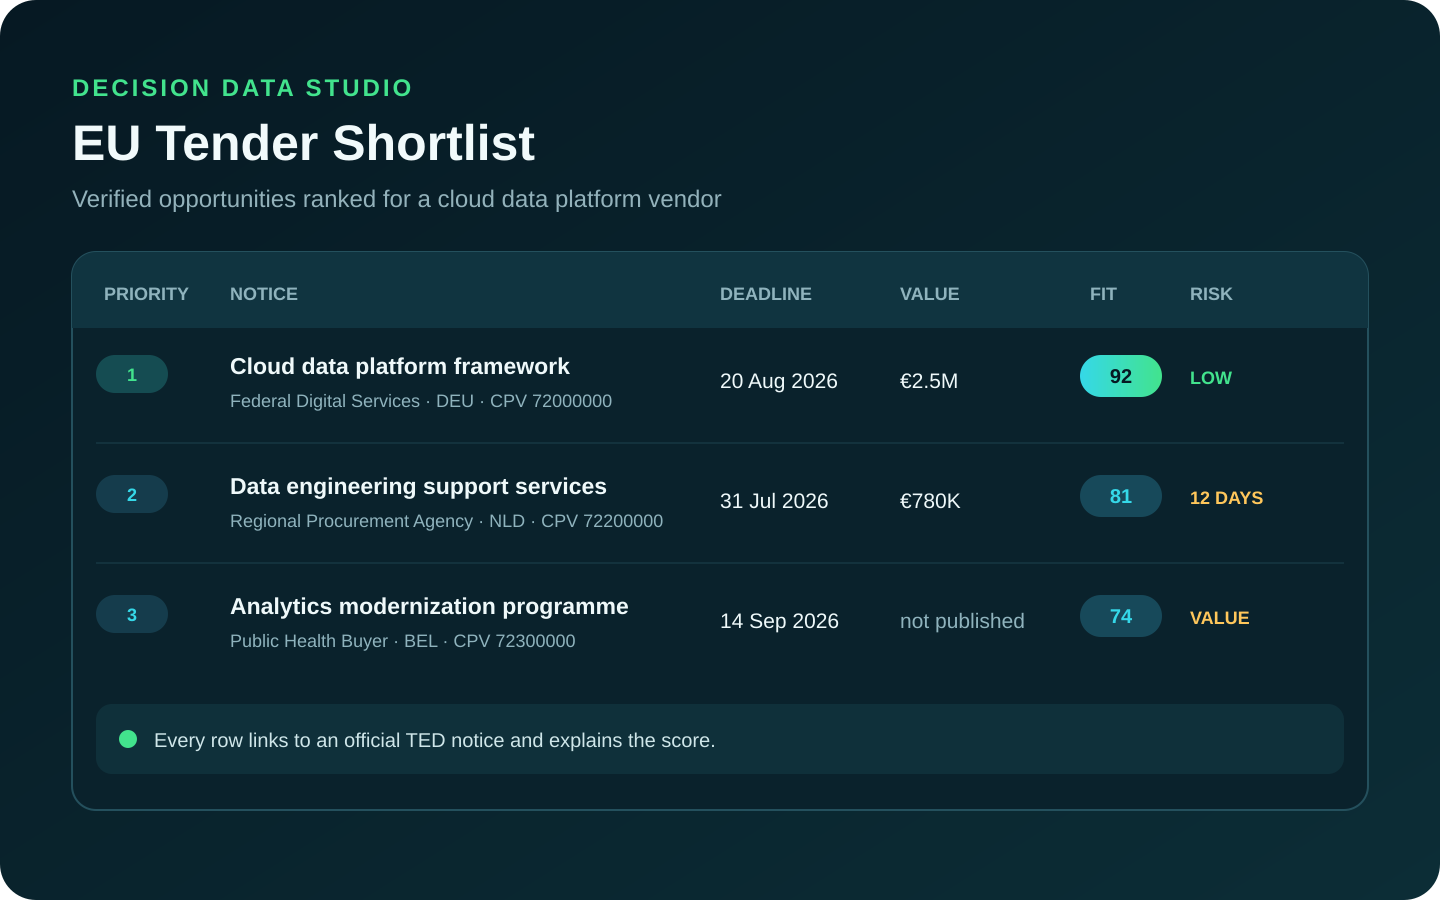This screenshot has height=900, width=1440.
Task: Click the fit score 92 badge
Action: pos(1121,376)
